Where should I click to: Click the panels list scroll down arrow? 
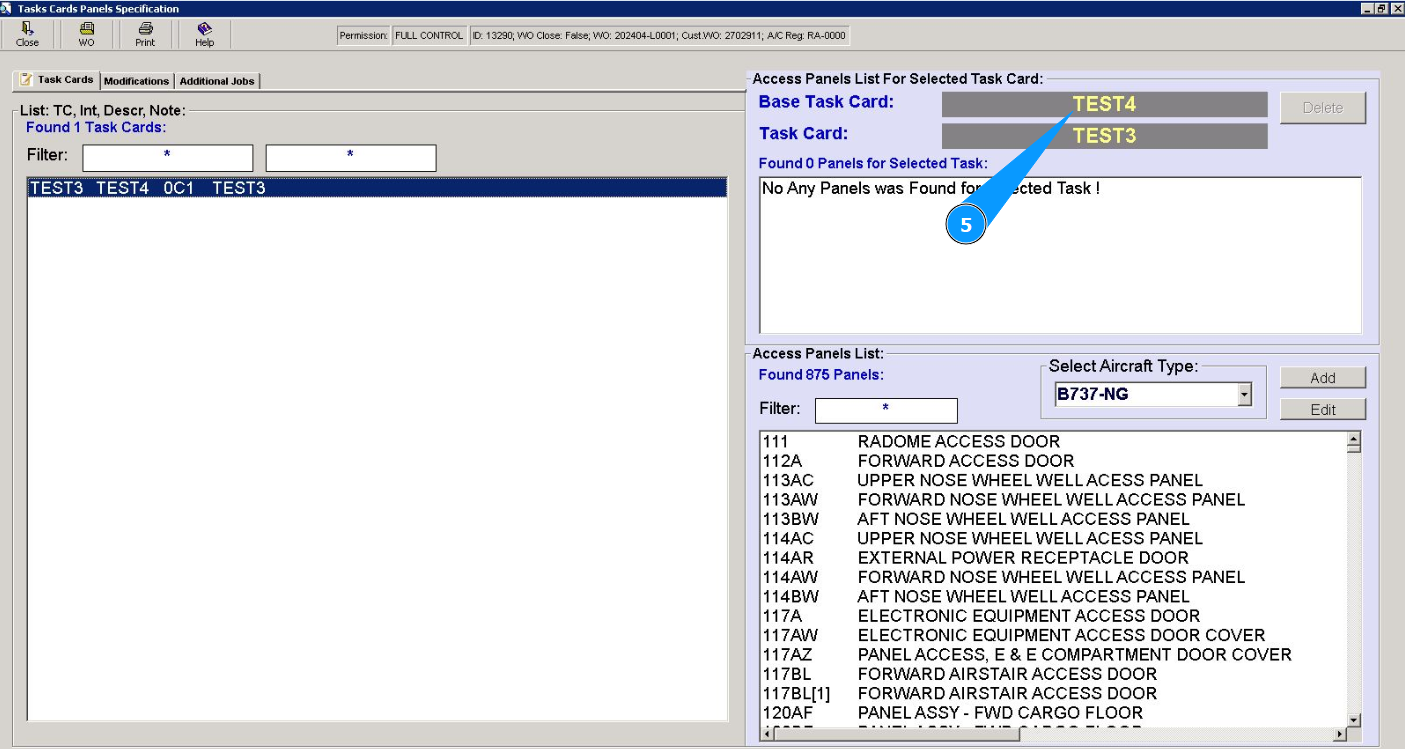tap(1354, 720)
